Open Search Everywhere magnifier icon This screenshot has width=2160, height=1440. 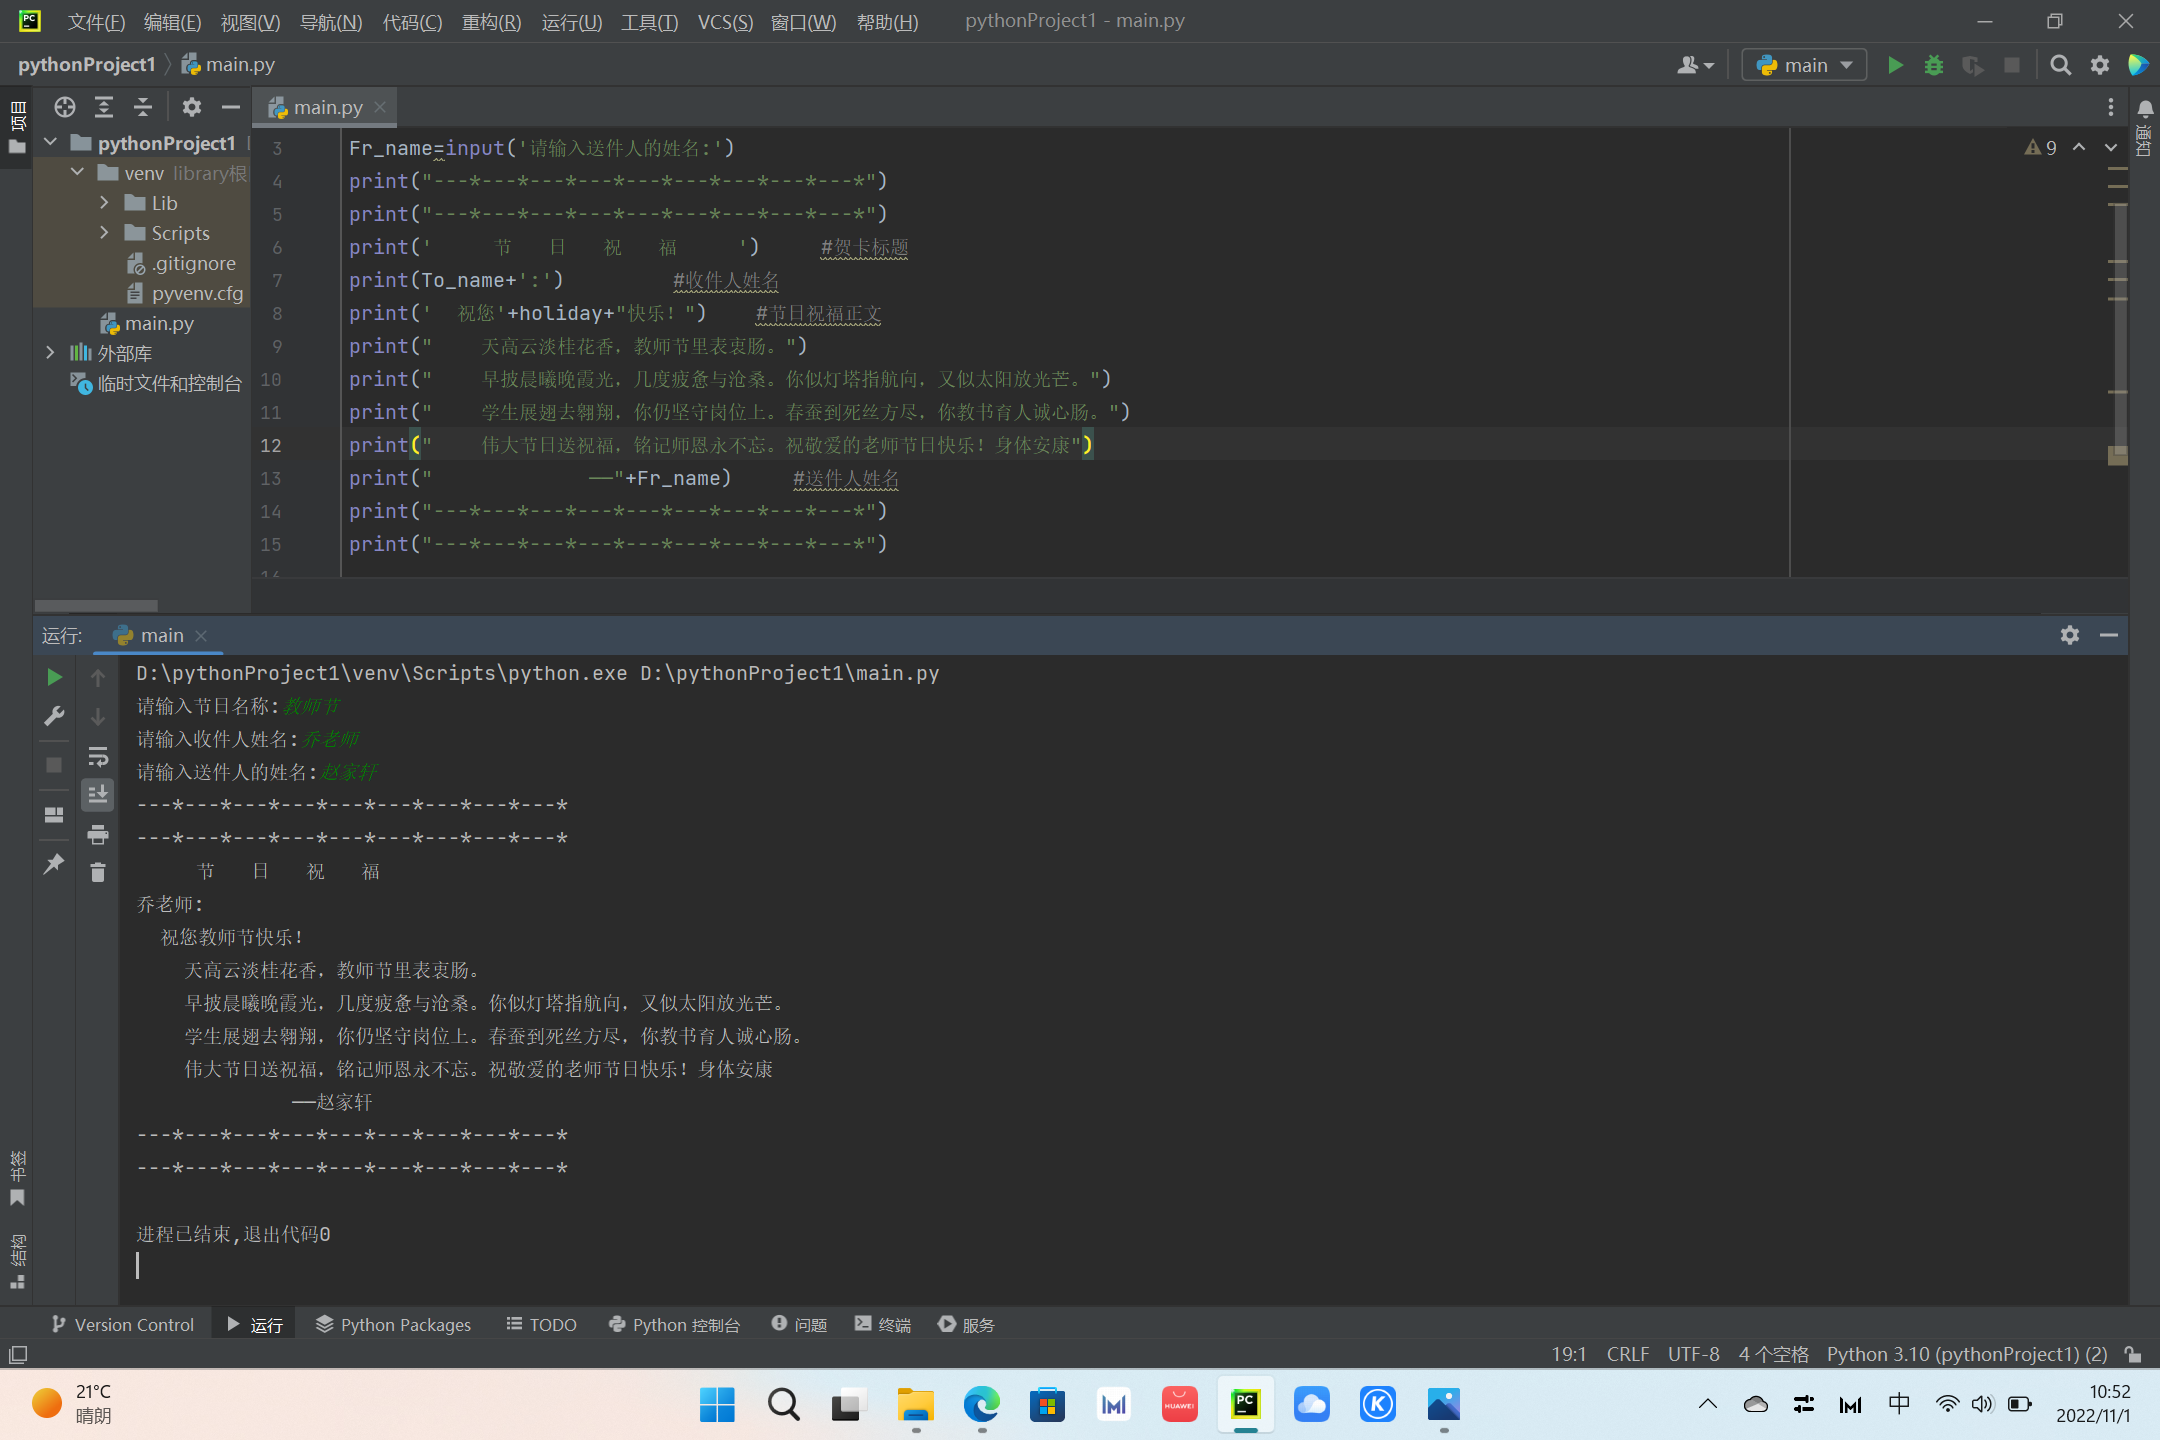(x=2060, y=65)
